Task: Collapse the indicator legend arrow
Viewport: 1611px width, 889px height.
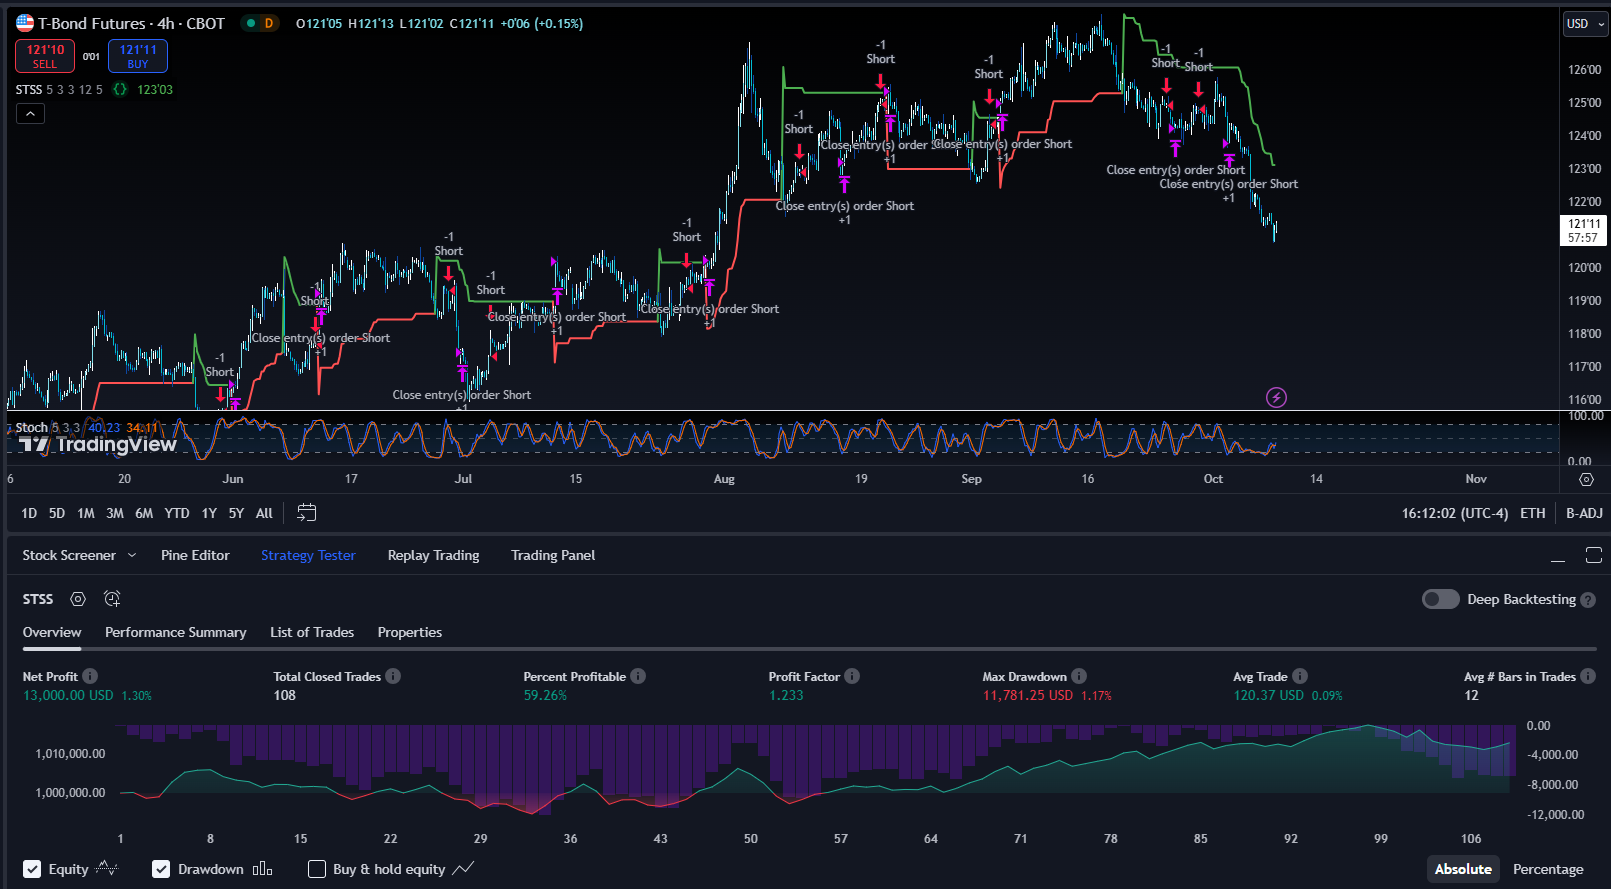Action: click(30, 114)
